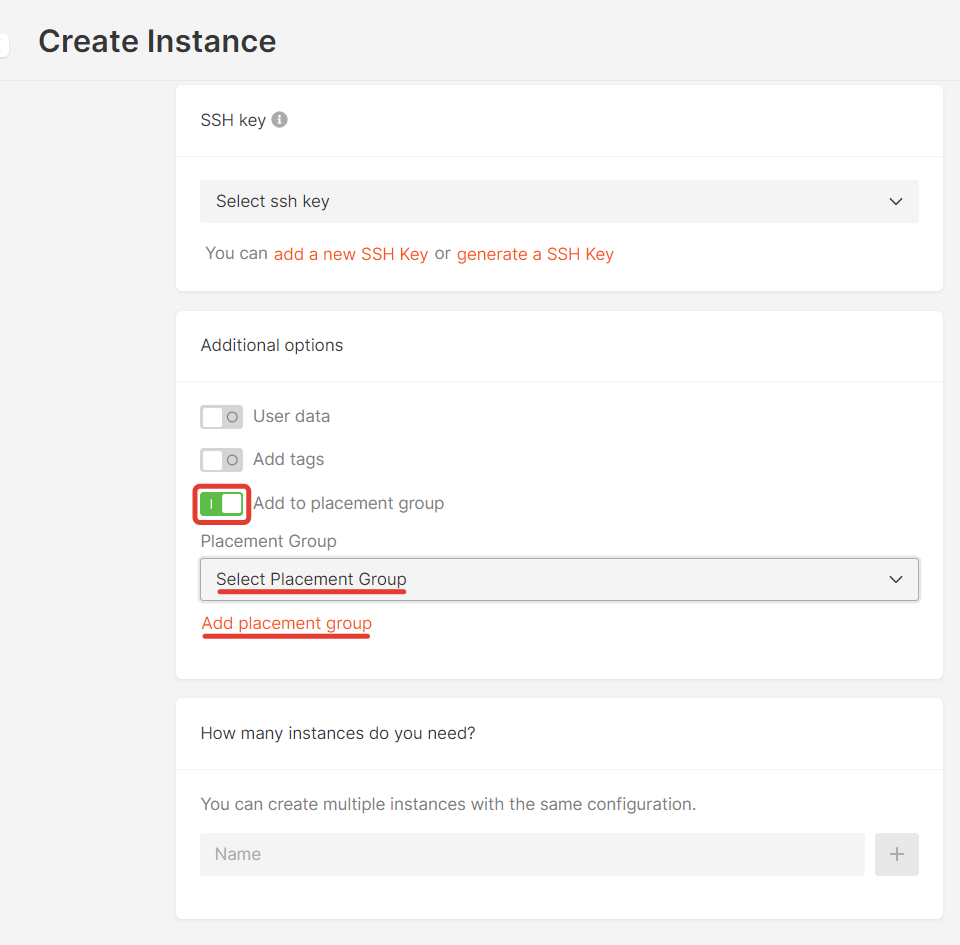Screen dimensions: 960x945
Task: Turn on the Add tags switch
Action: coord(221,460)
